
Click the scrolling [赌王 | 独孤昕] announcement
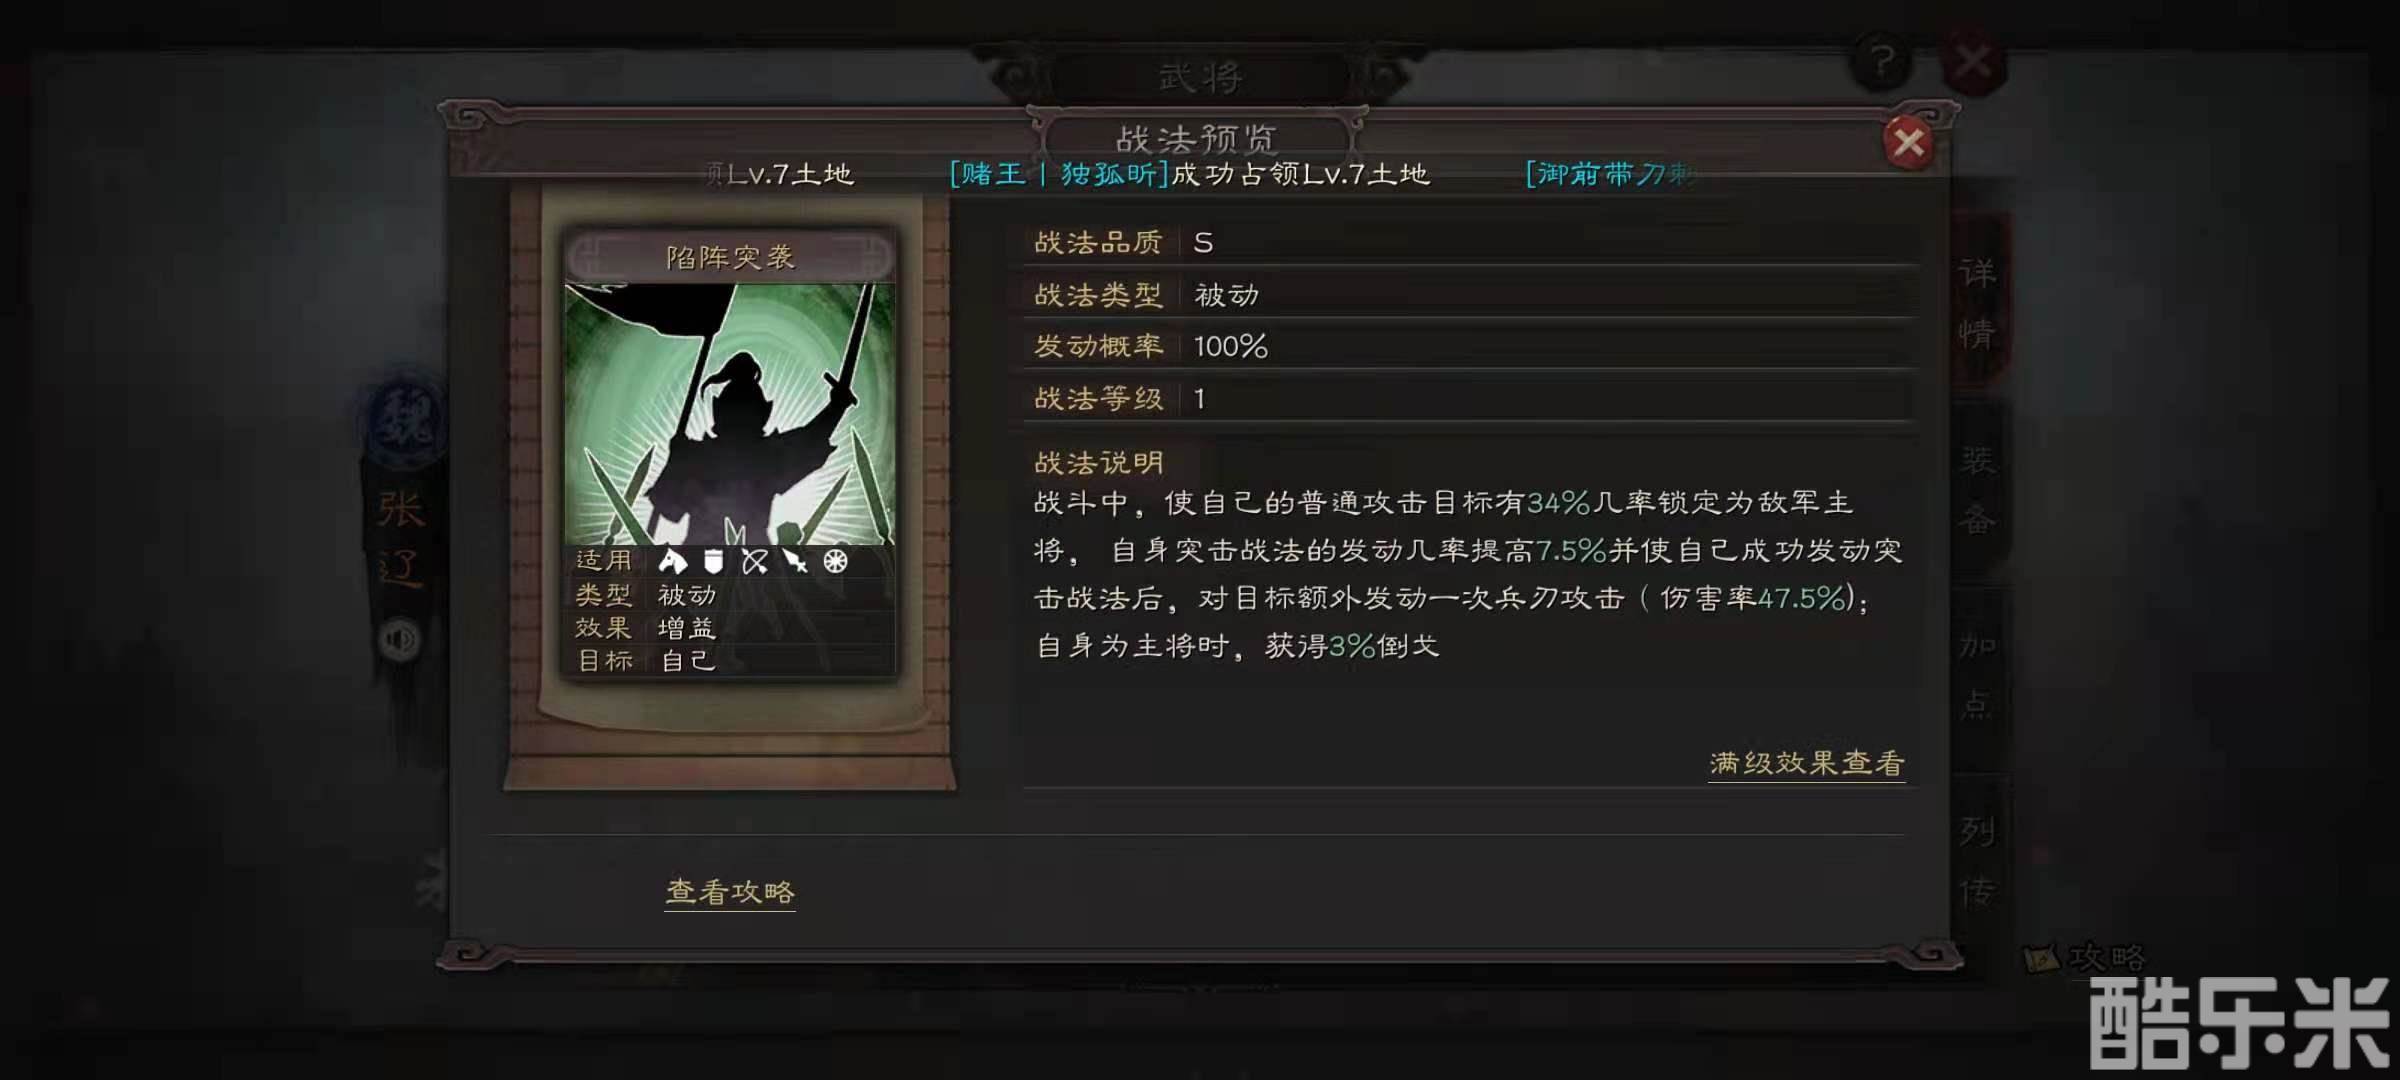1190,174
